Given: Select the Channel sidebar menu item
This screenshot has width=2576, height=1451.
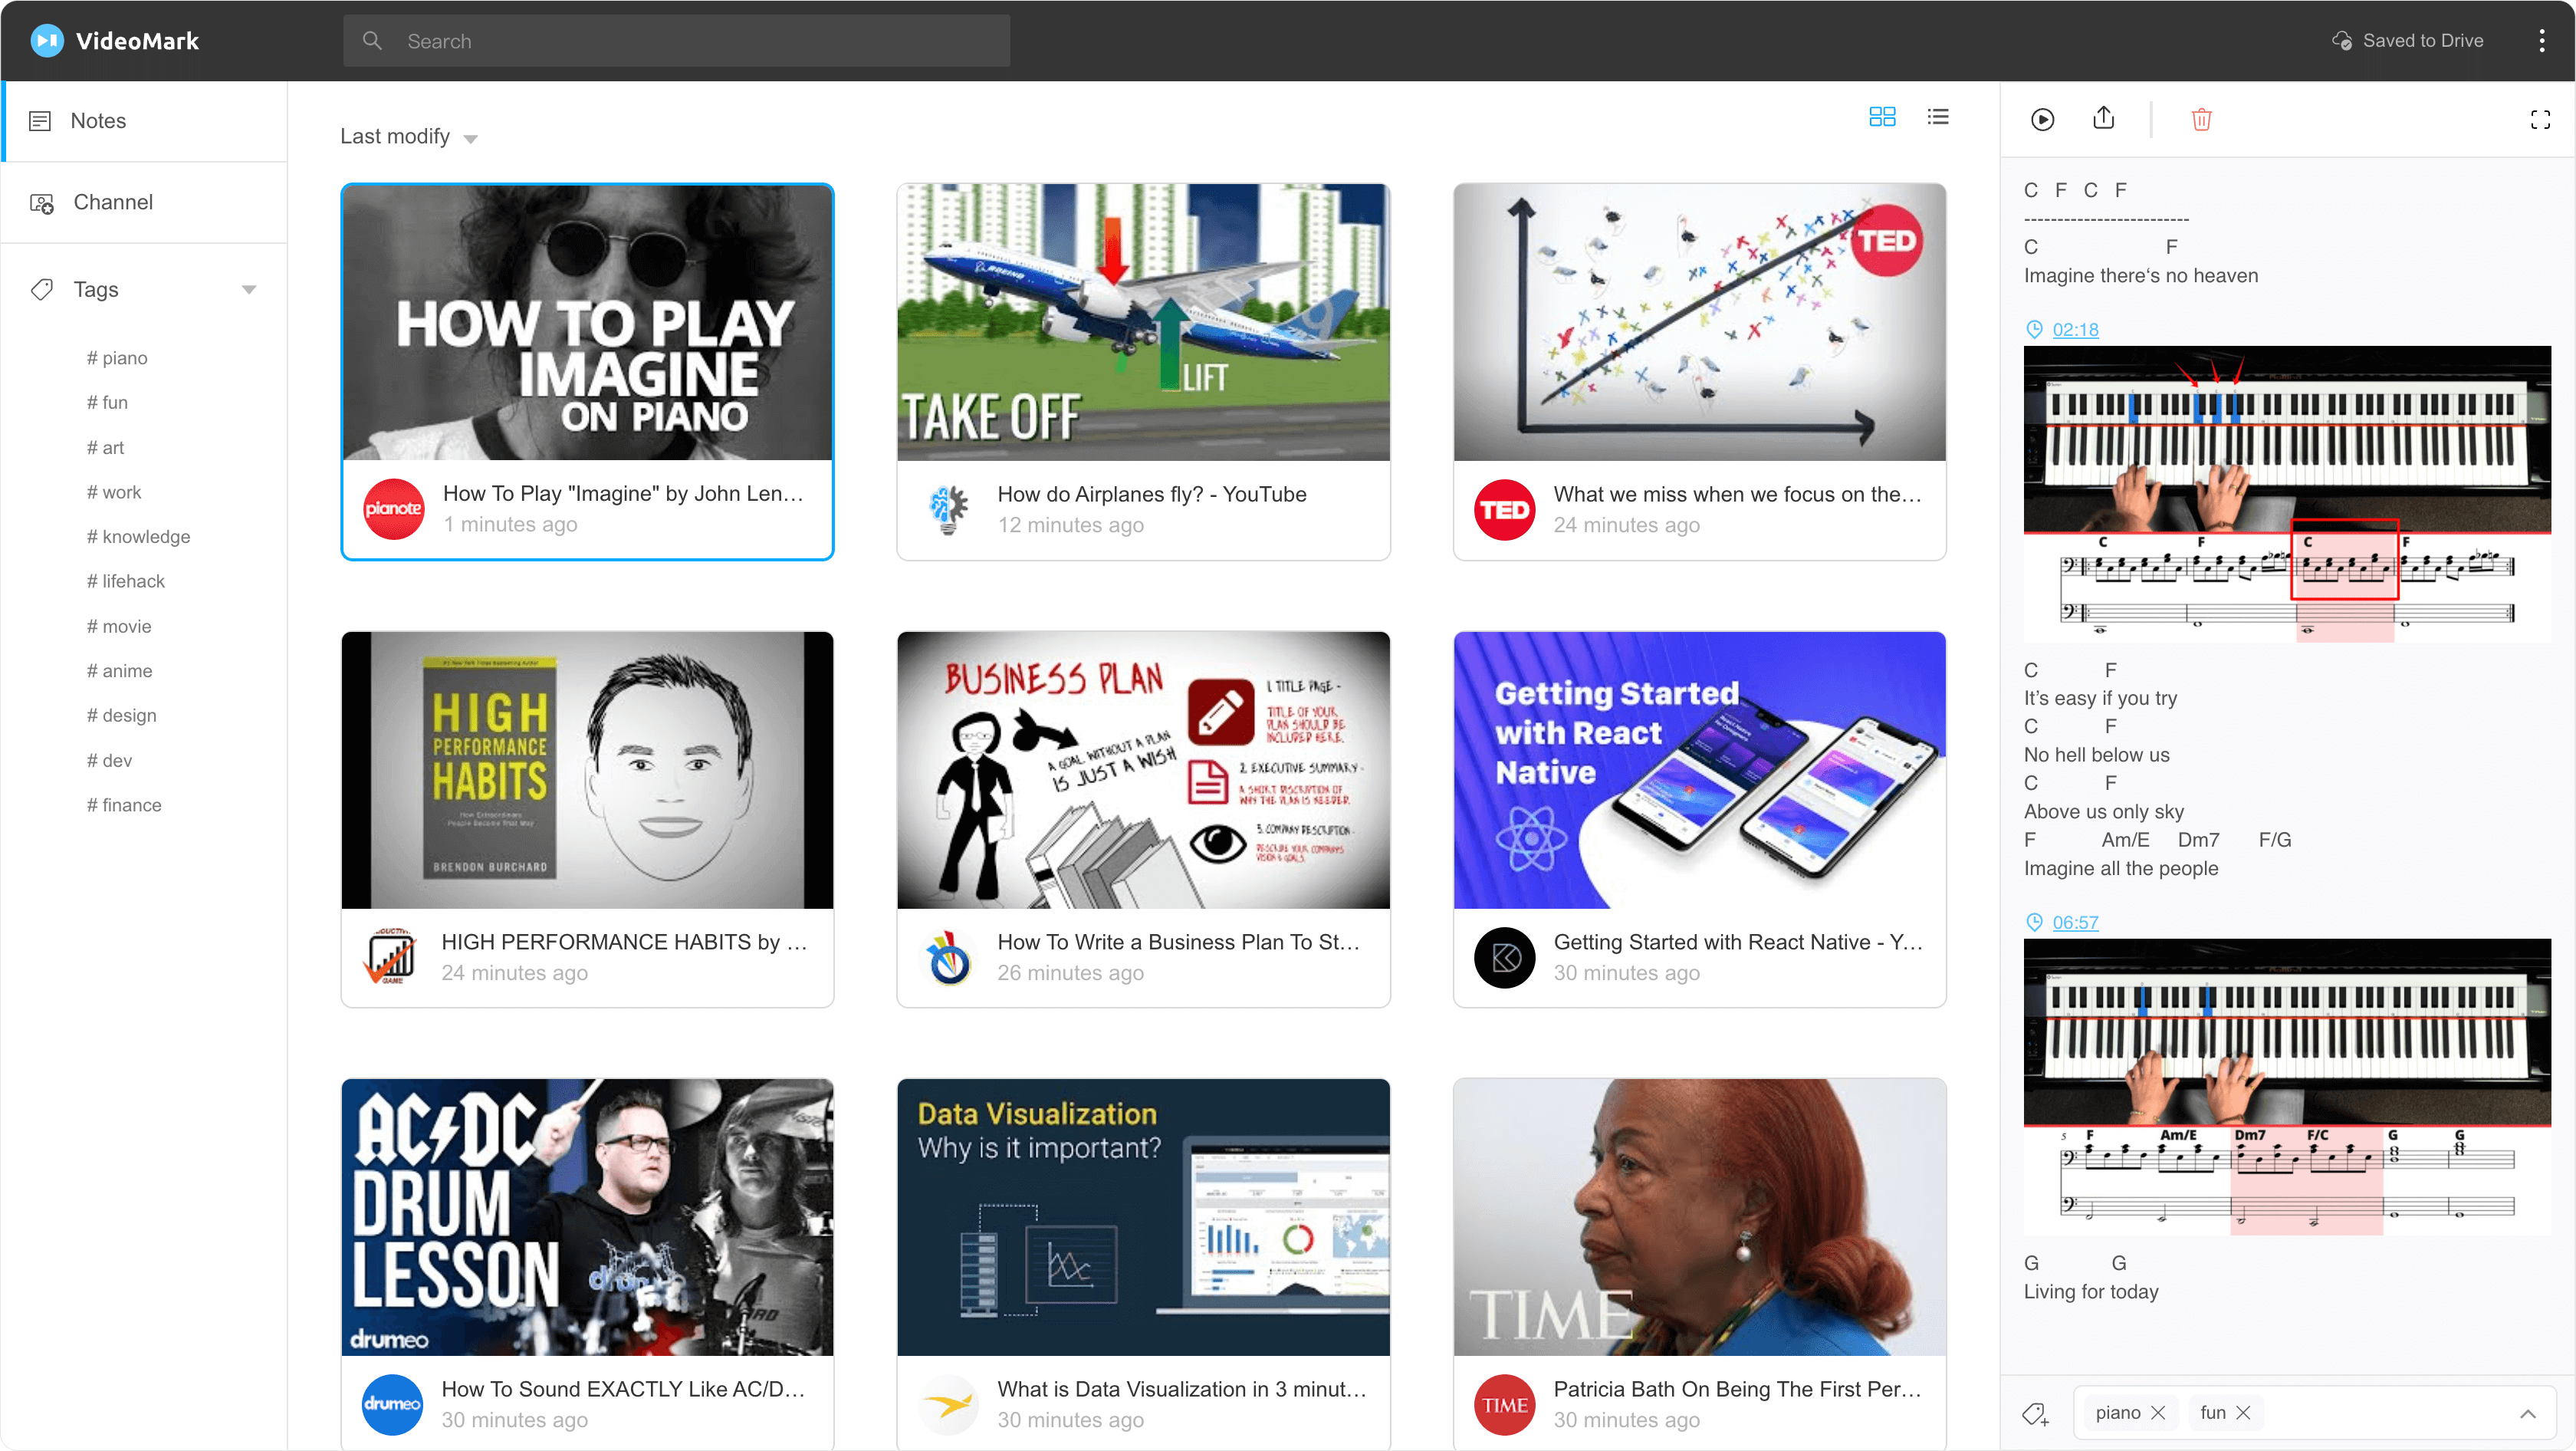Looking at the screenshot, I should (111, 202).
